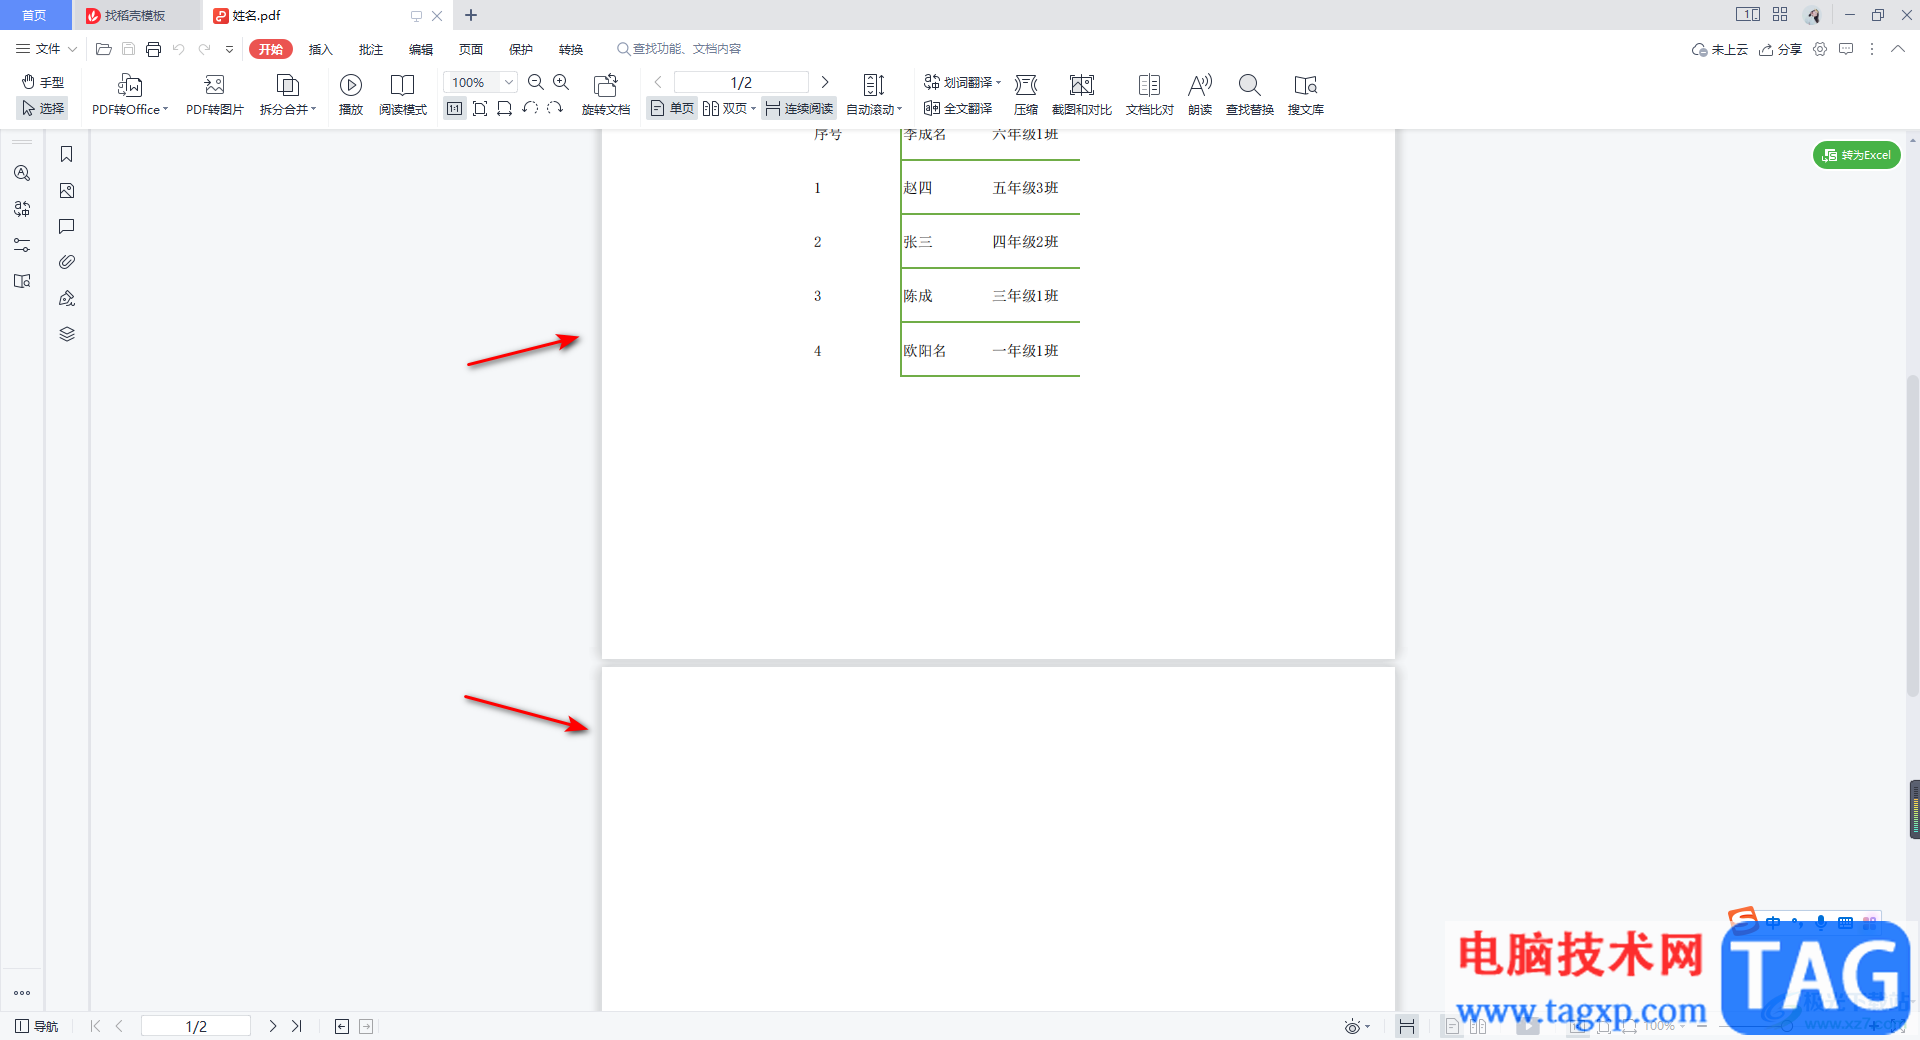Open 截图和对比 screenshot tool

pos(1082,96)
